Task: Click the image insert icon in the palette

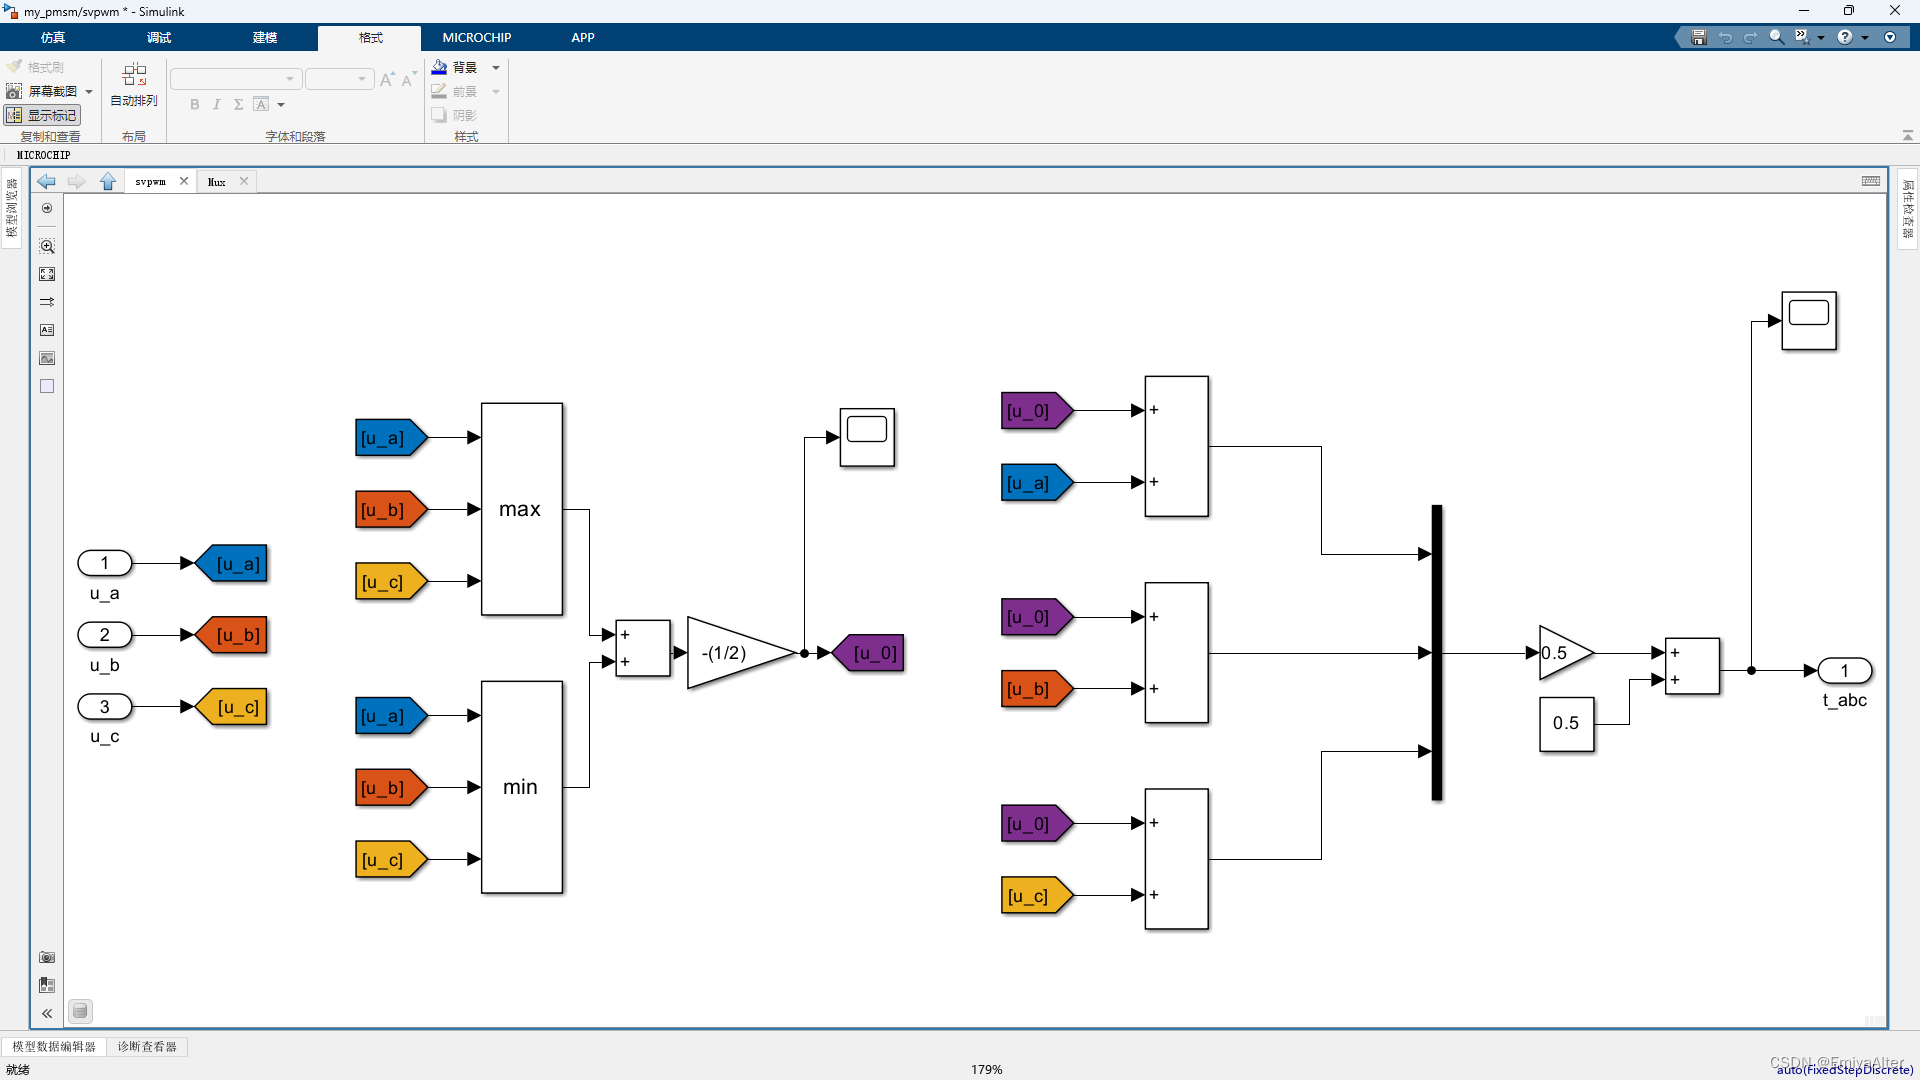Action: (x=47, y=358)
